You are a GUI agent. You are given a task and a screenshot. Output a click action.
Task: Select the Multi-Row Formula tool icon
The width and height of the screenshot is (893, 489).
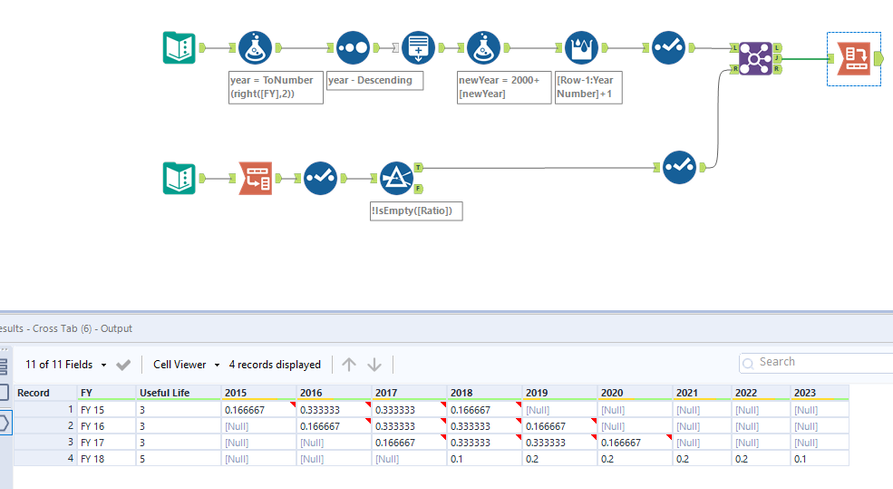tap(581, 48)
